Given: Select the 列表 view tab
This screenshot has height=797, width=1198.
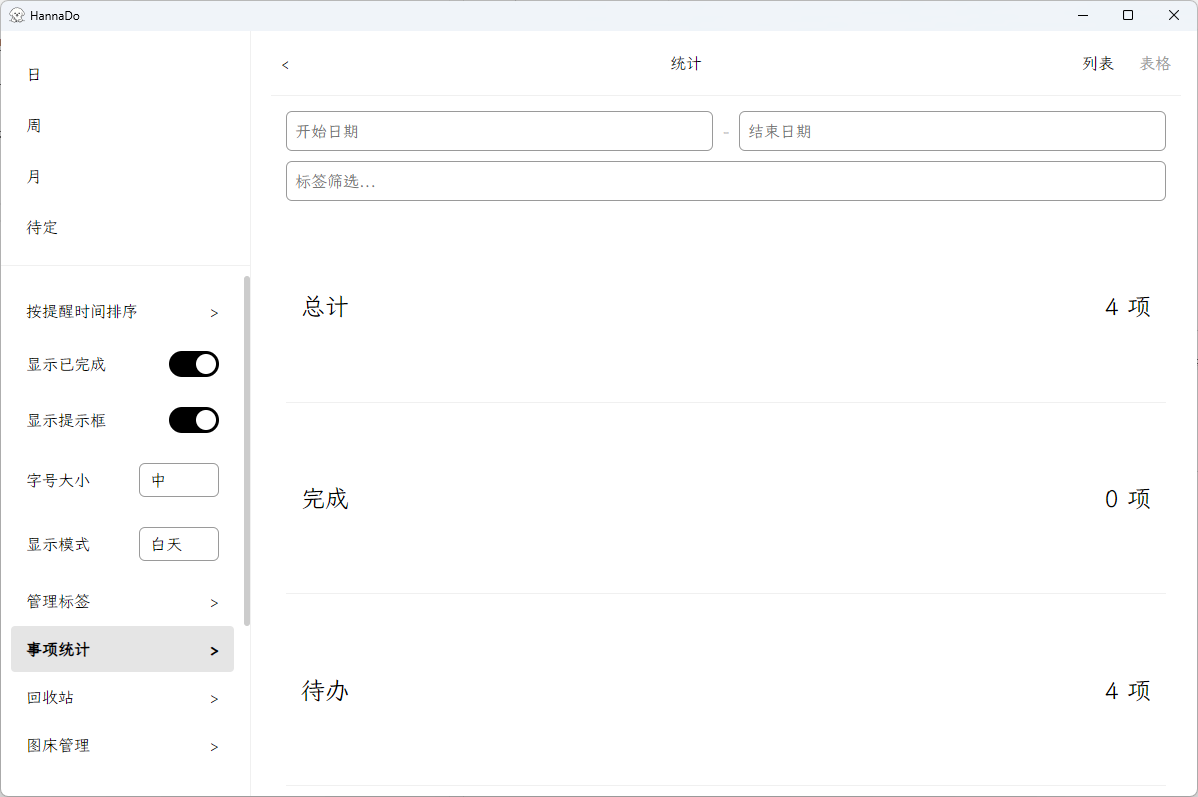Looking at the screenshot, I should coord(1098,62).
